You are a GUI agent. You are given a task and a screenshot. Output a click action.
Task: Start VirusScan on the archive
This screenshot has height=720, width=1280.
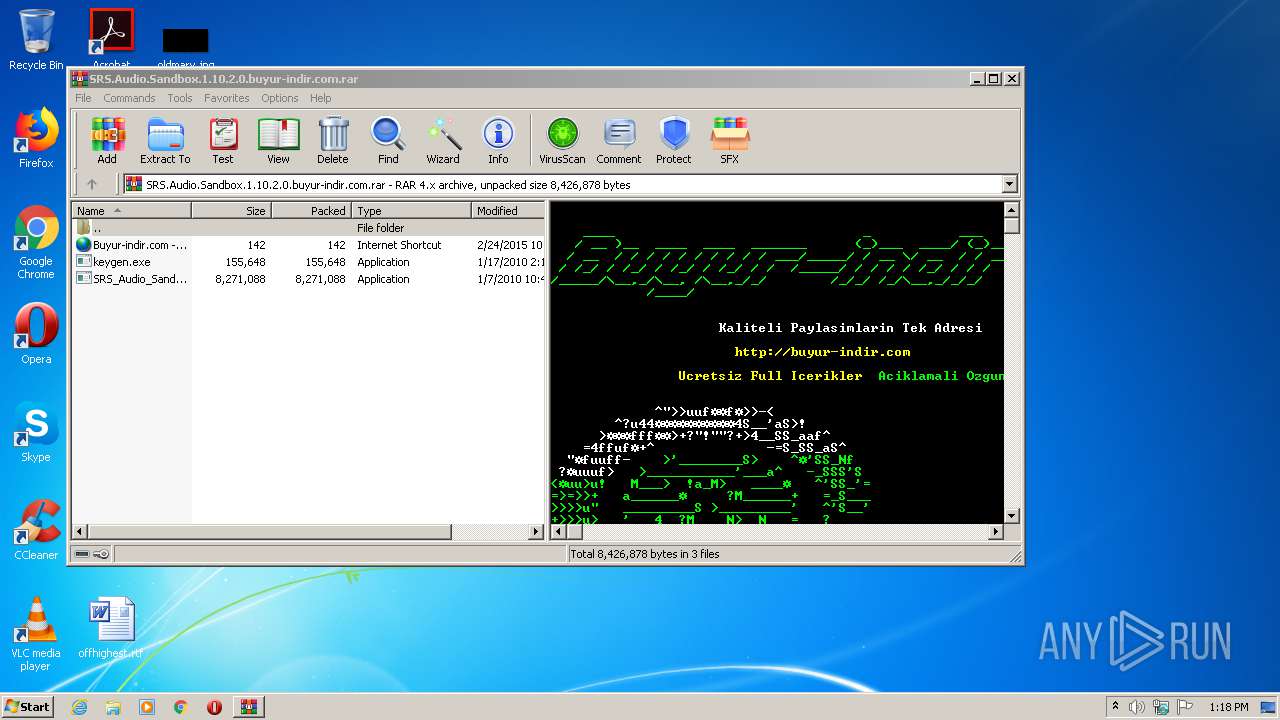pos(562,140)
